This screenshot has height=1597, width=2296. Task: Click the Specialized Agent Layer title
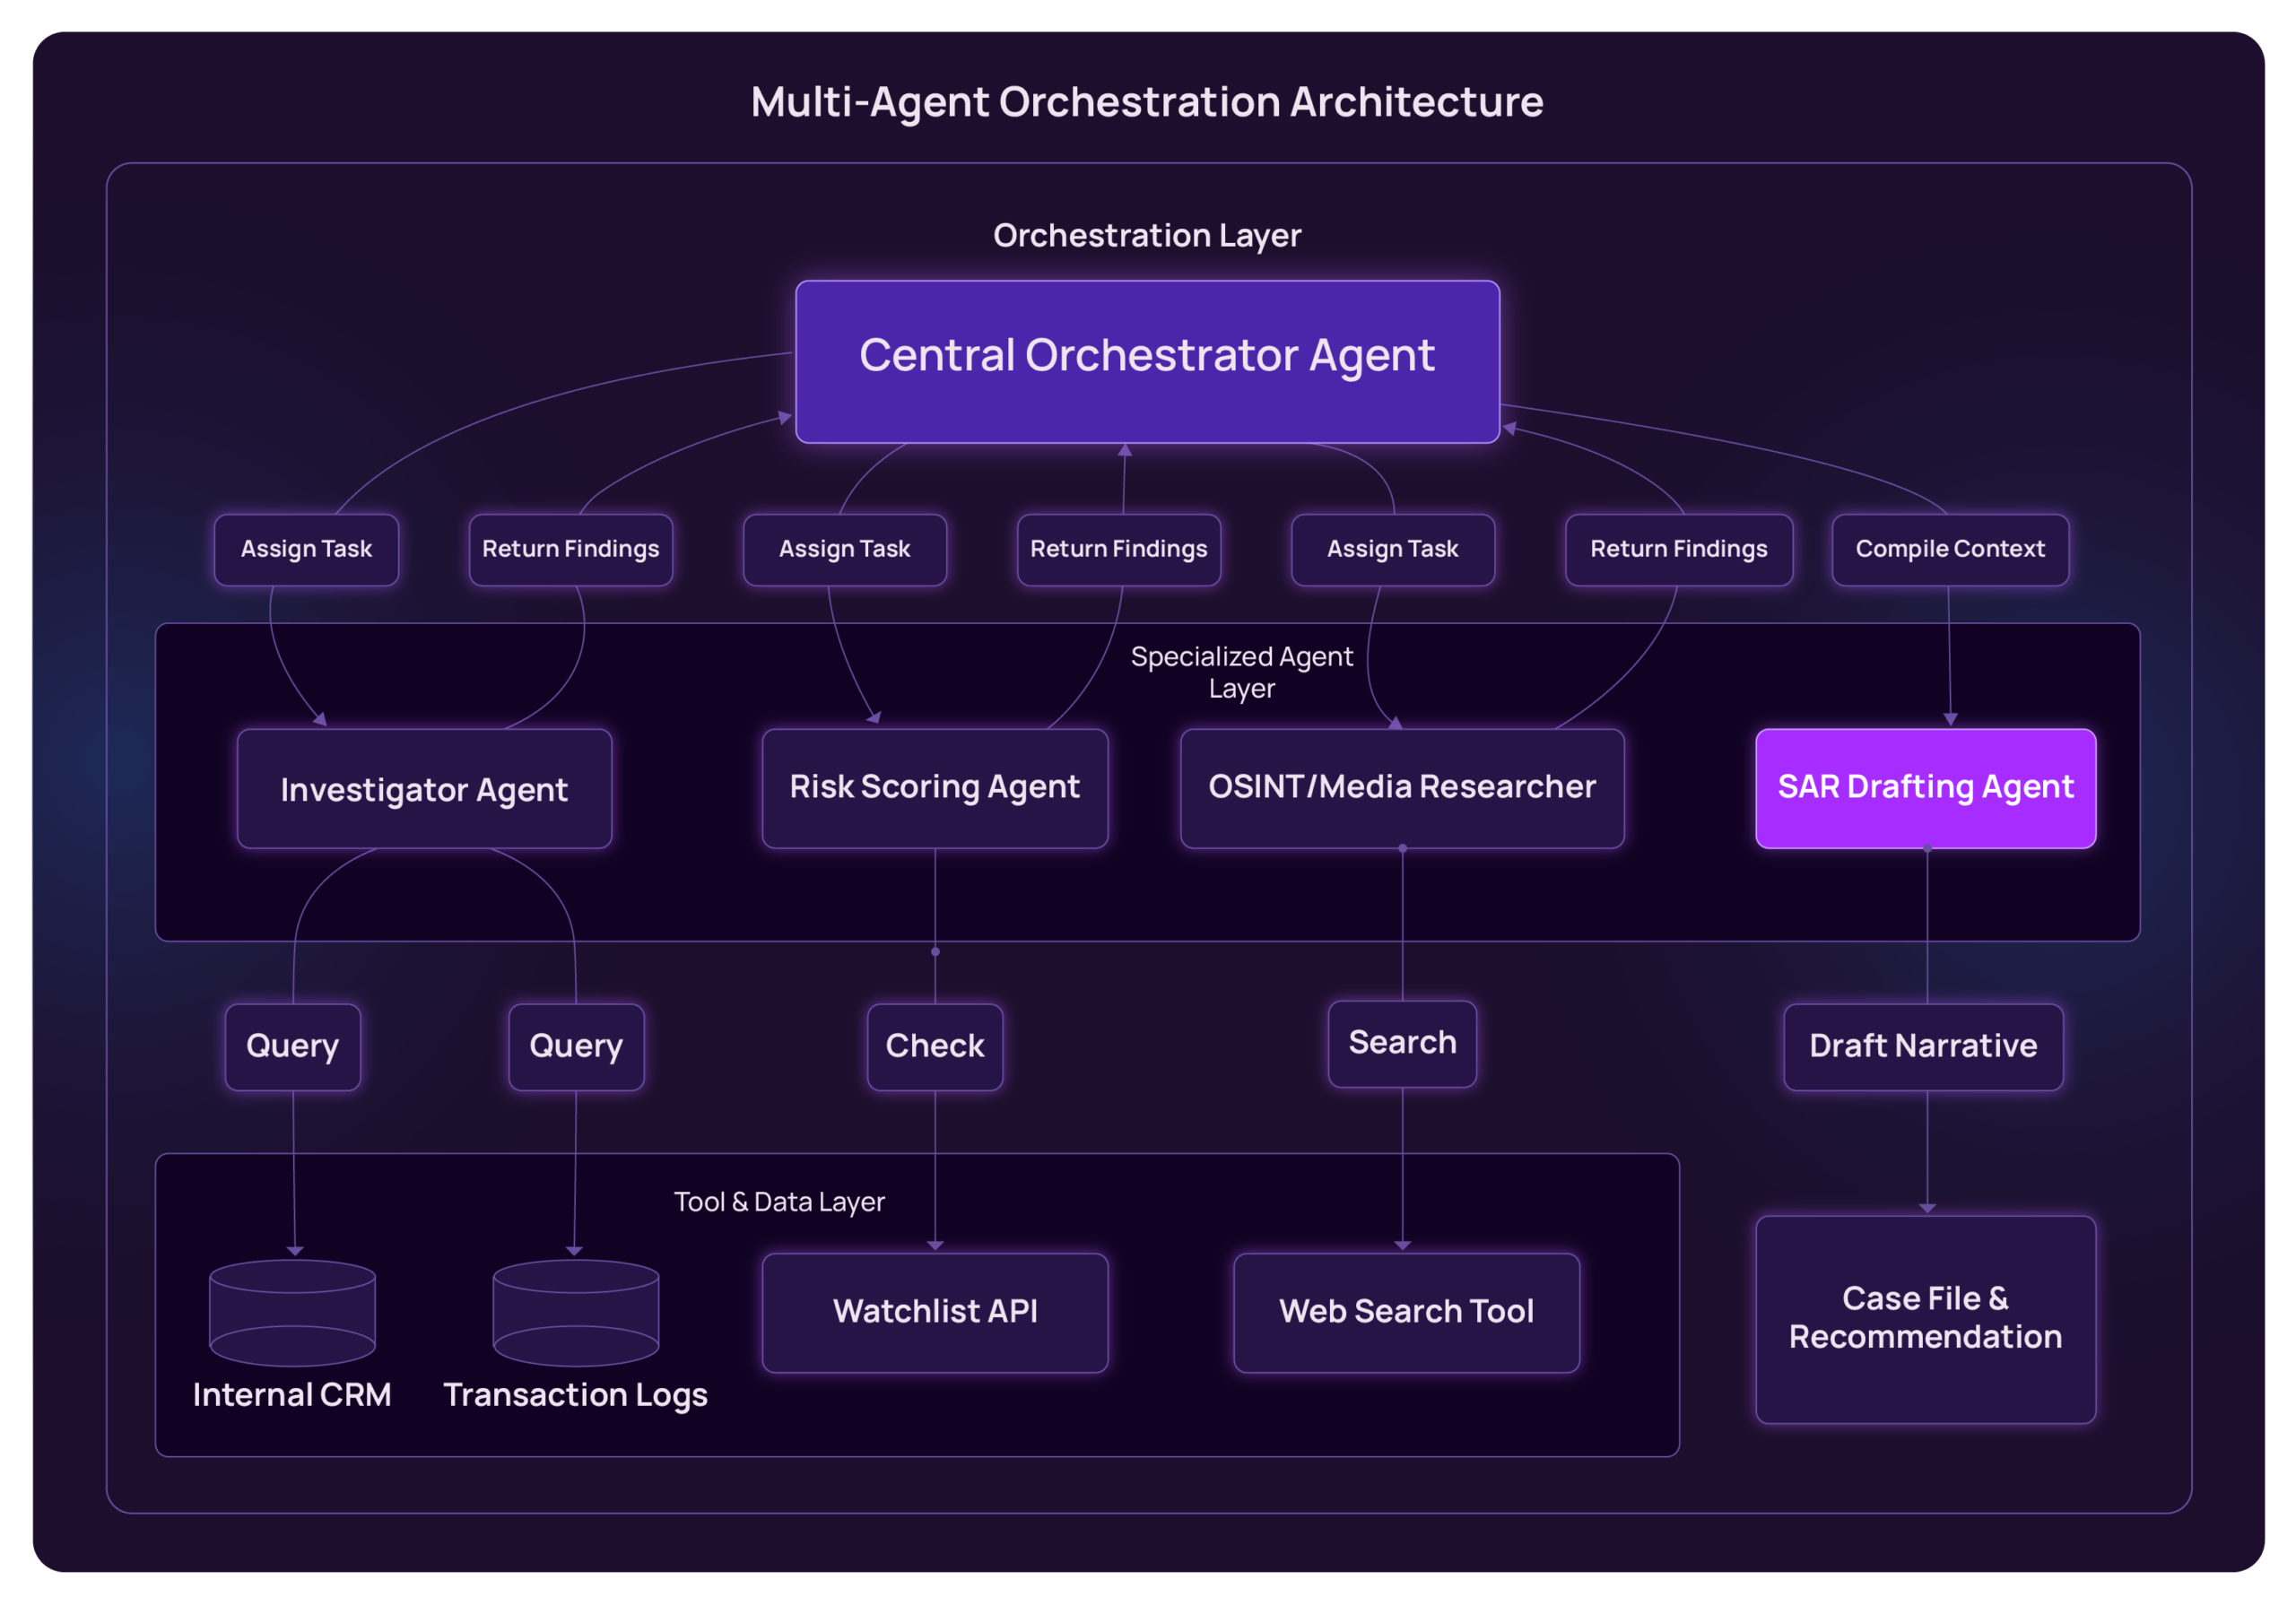[1242, 672]
